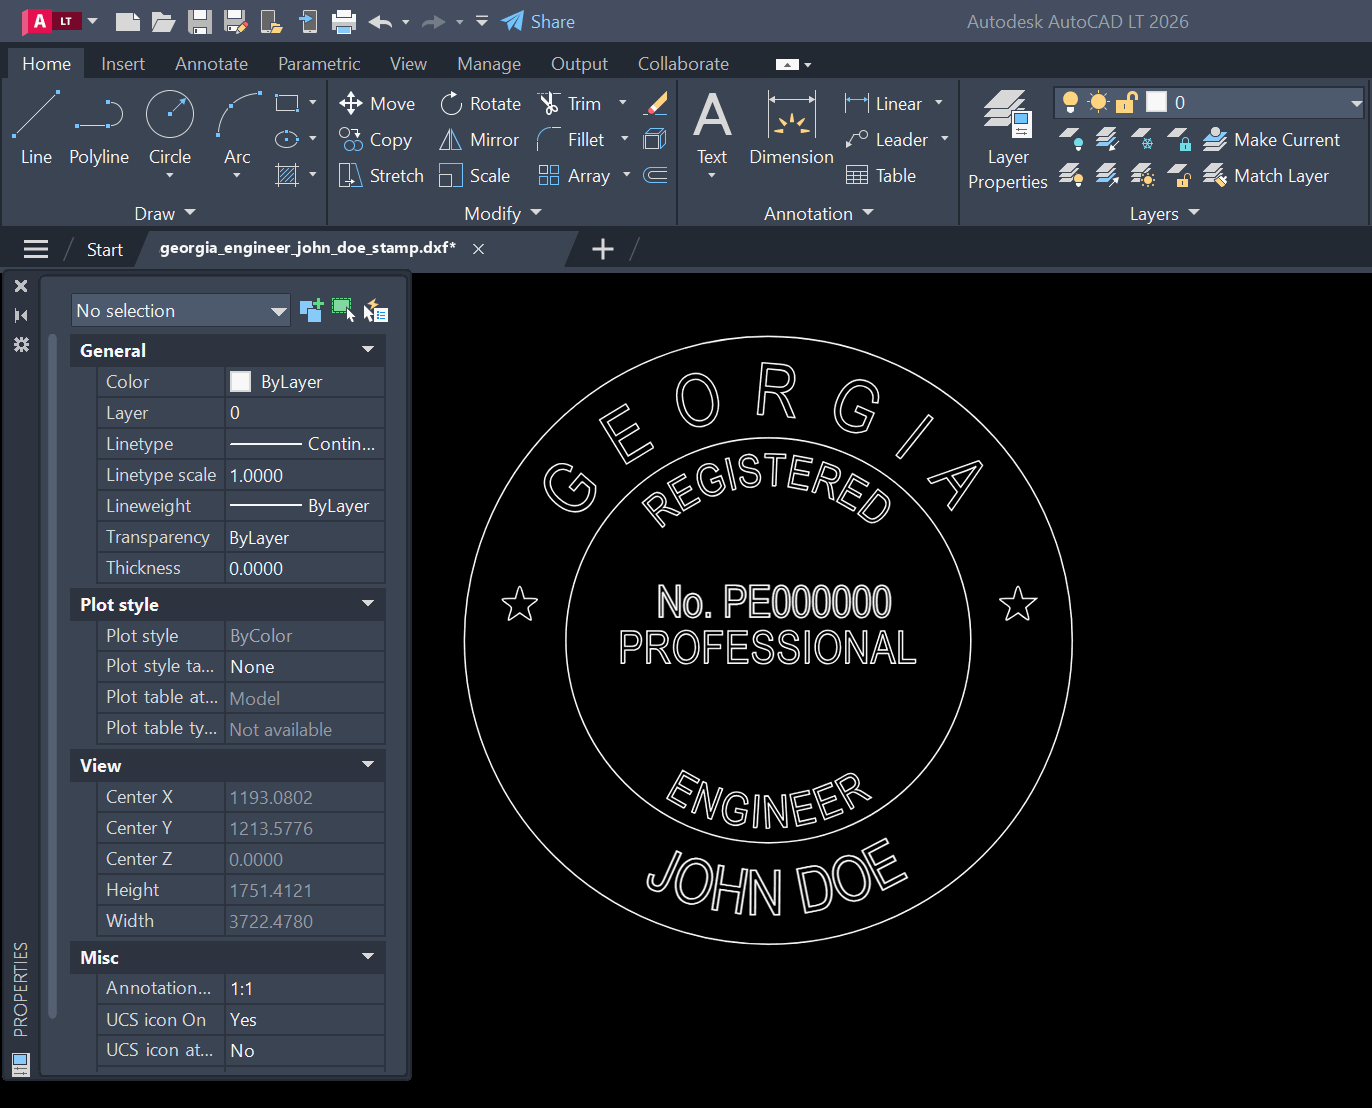Open the Circle tool dropdown arrow

pos(170,177)
